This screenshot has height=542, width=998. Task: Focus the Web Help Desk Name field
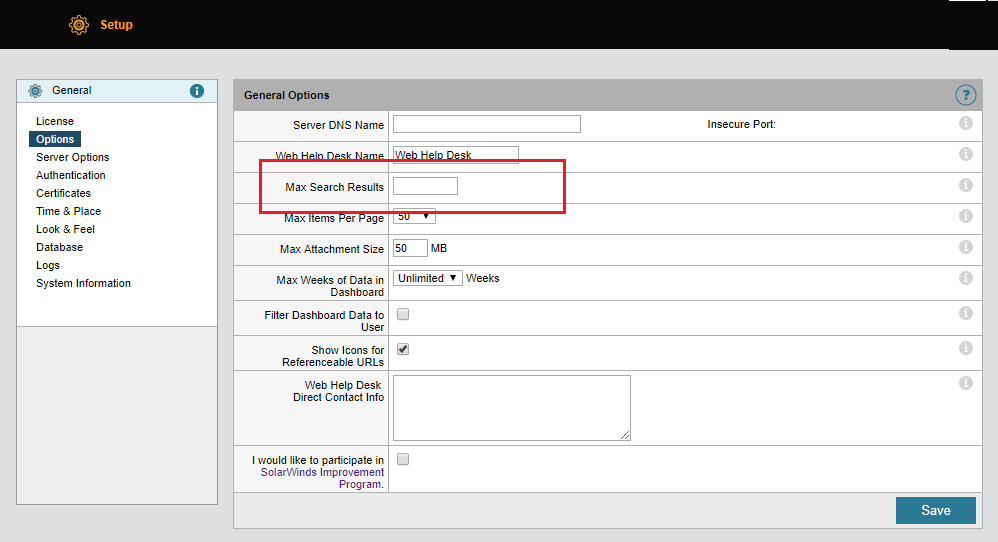click(x=456, y=155)
